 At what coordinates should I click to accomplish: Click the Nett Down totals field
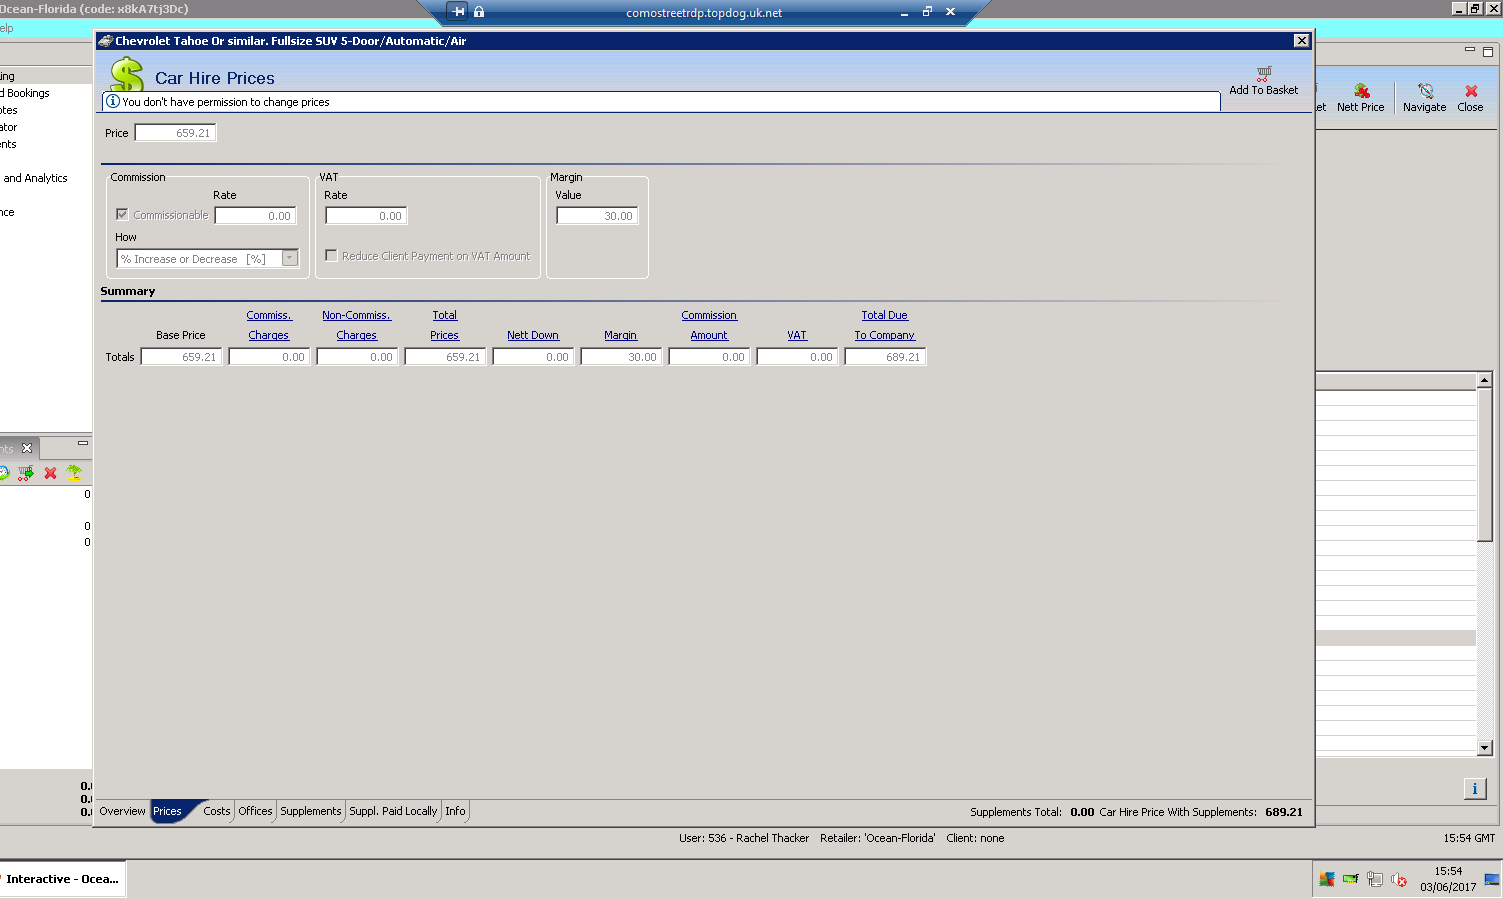[x=533, y=357]
